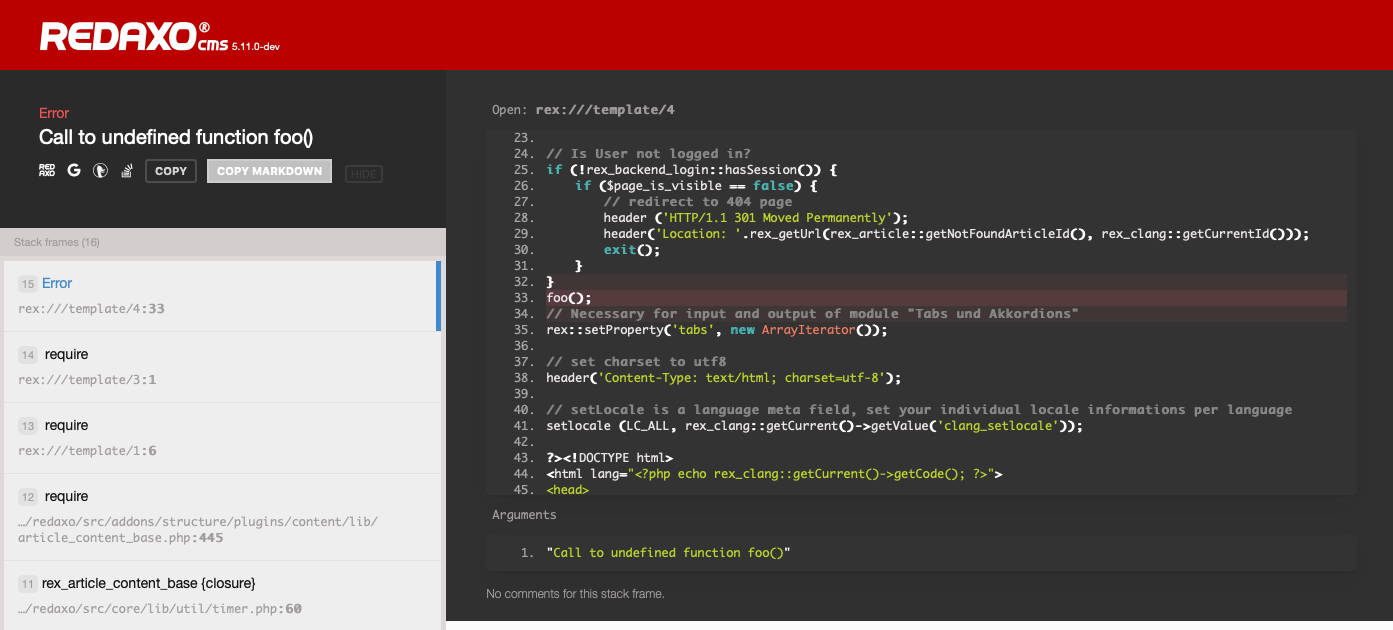1393x630 pixels.
Task: Select stack frame 11 rex_article_content_base {closure}
Action: (x=222, y=595)
